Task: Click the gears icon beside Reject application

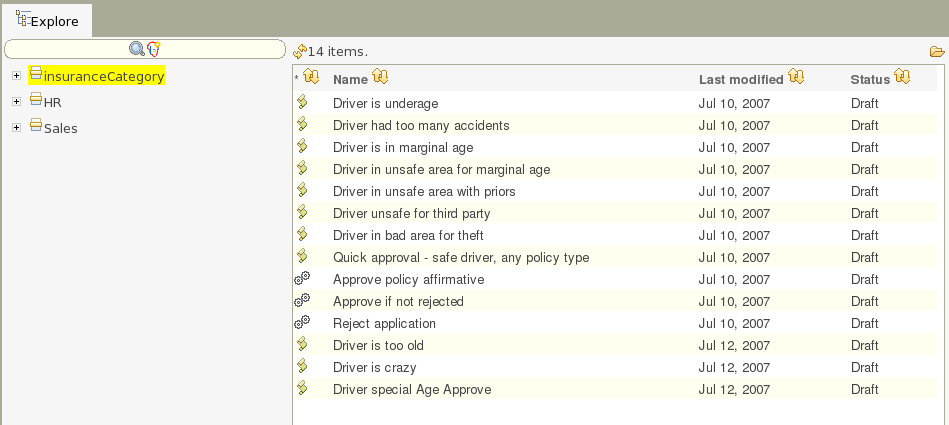Action: 302,323
